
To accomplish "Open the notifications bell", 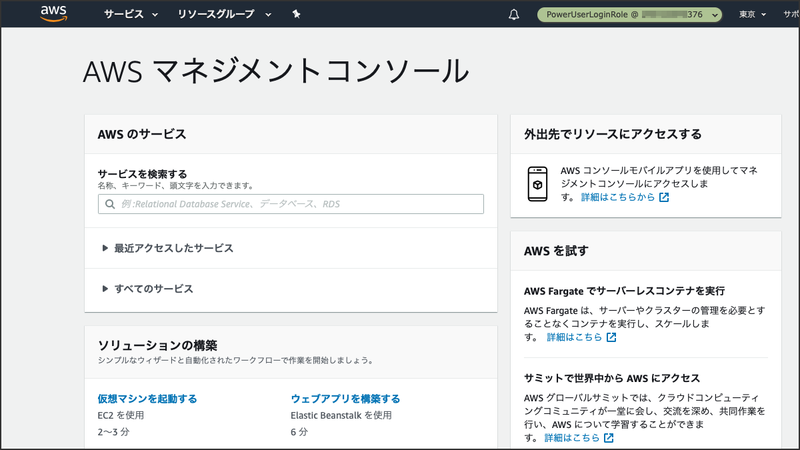I will coord(514,15).
